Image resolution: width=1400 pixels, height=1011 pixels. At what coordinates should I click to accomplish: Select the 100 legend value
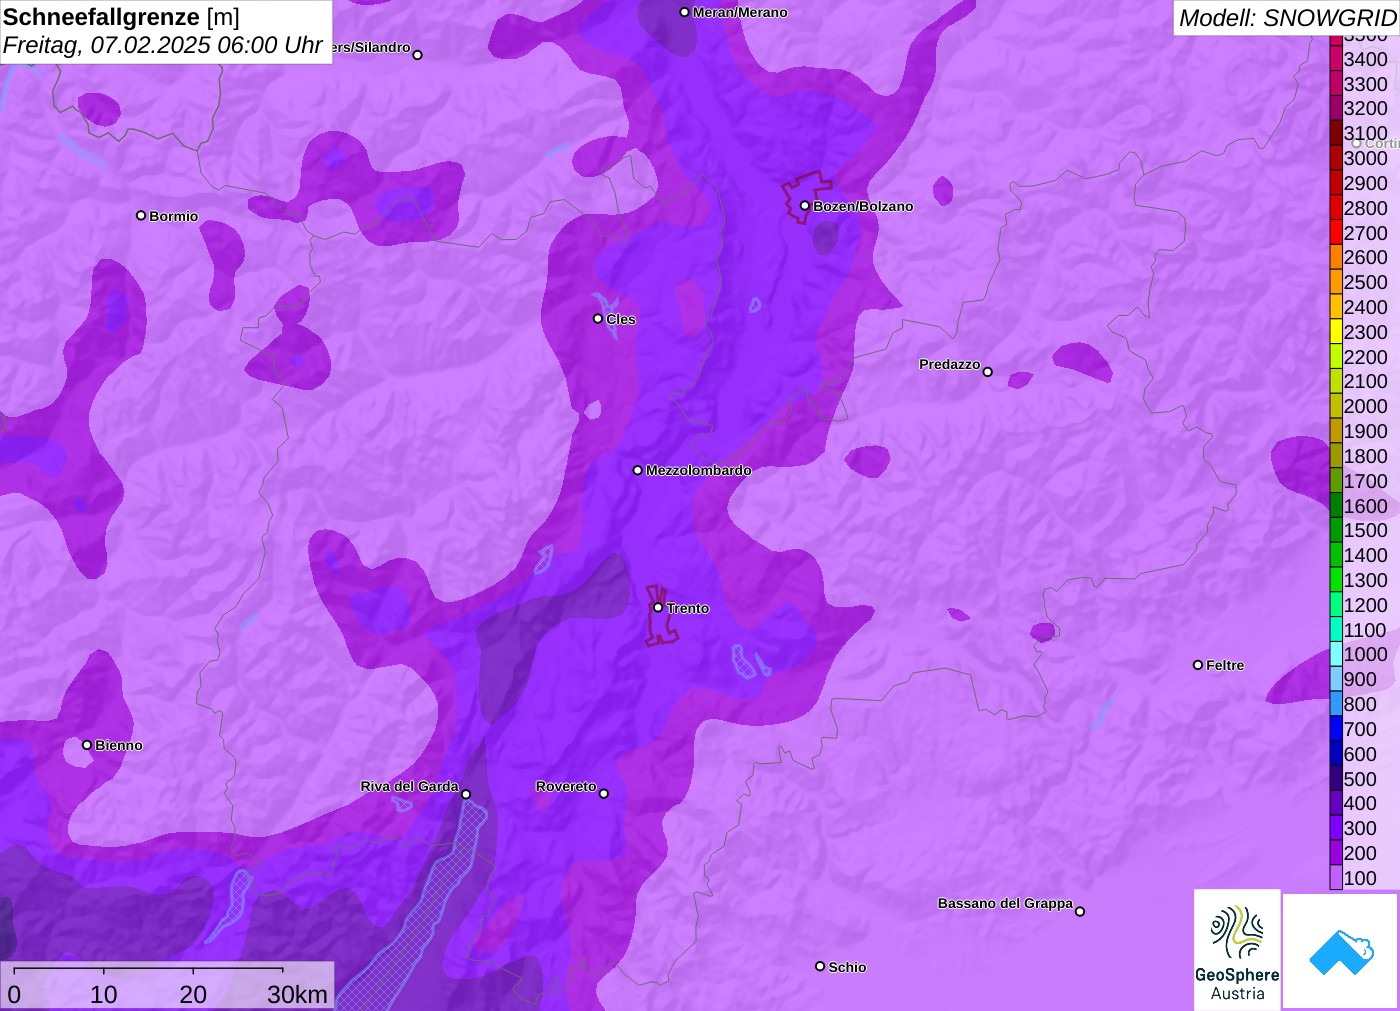point(1360,878)
